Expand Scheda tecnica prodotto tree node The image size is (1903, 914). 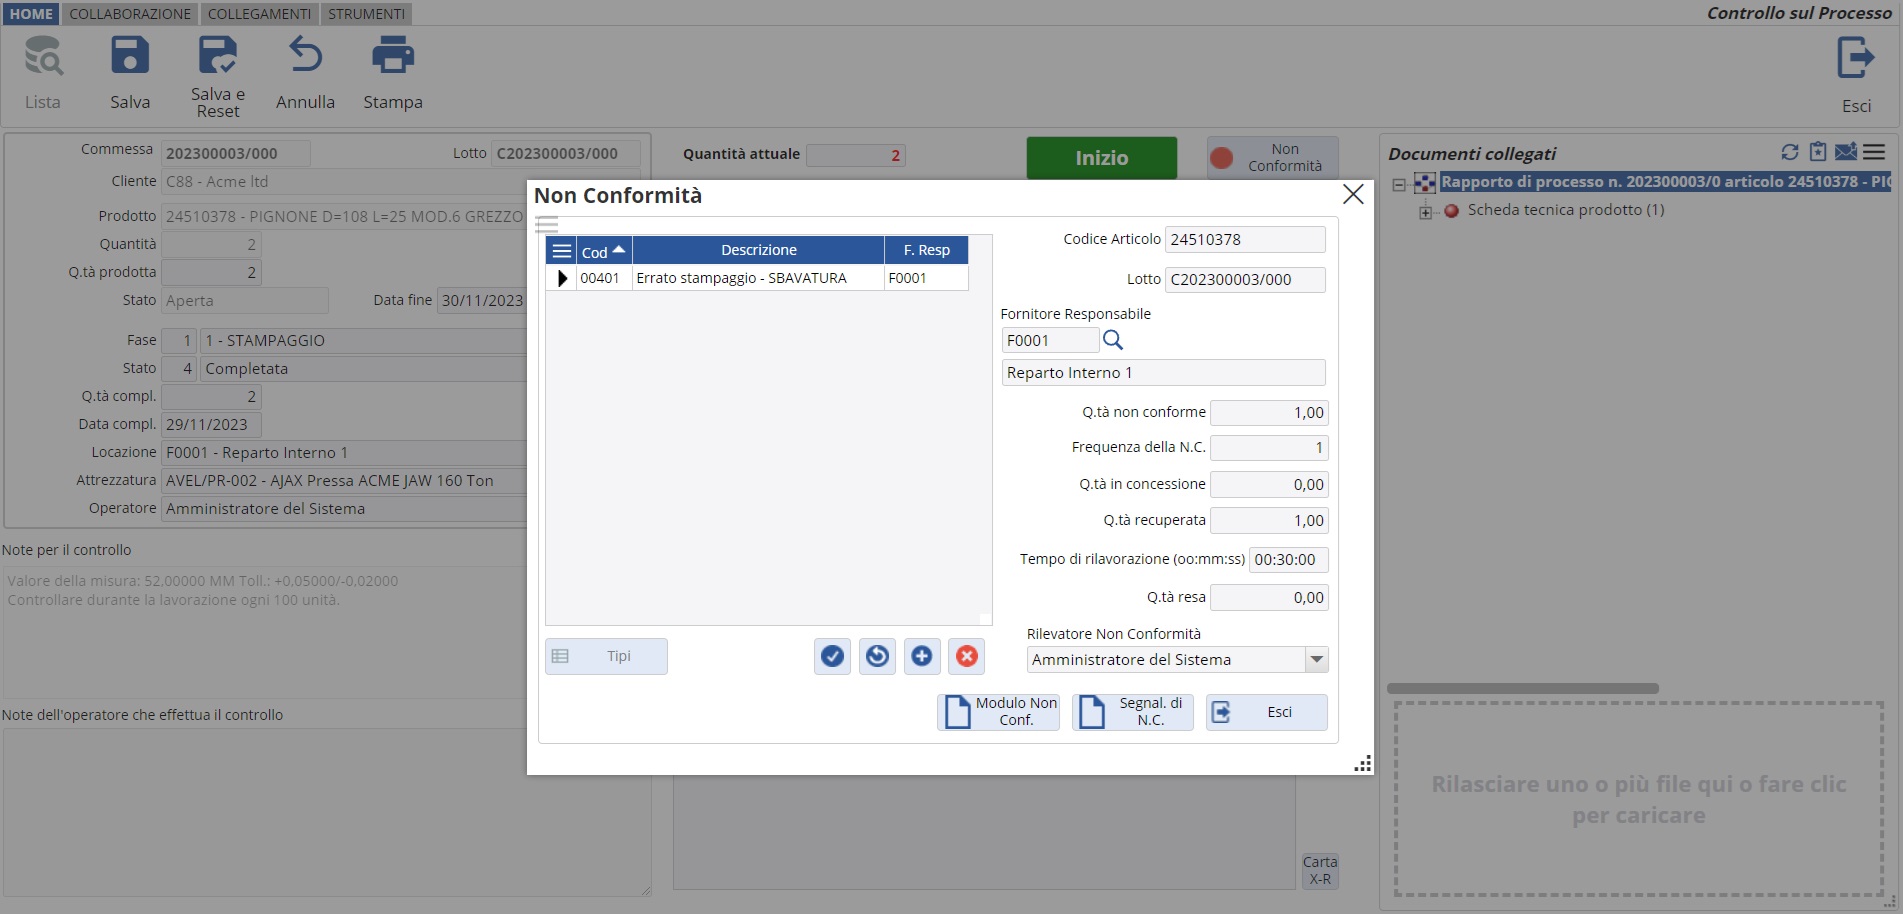click(1425, 211)
